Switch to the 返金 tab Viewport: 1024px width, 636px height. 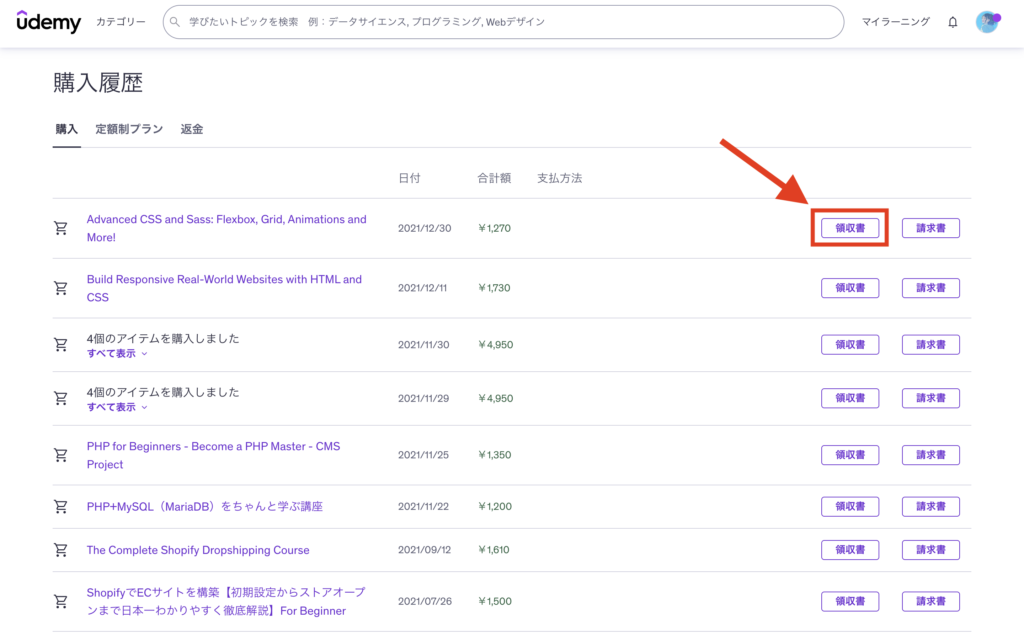tap(192, 129)
